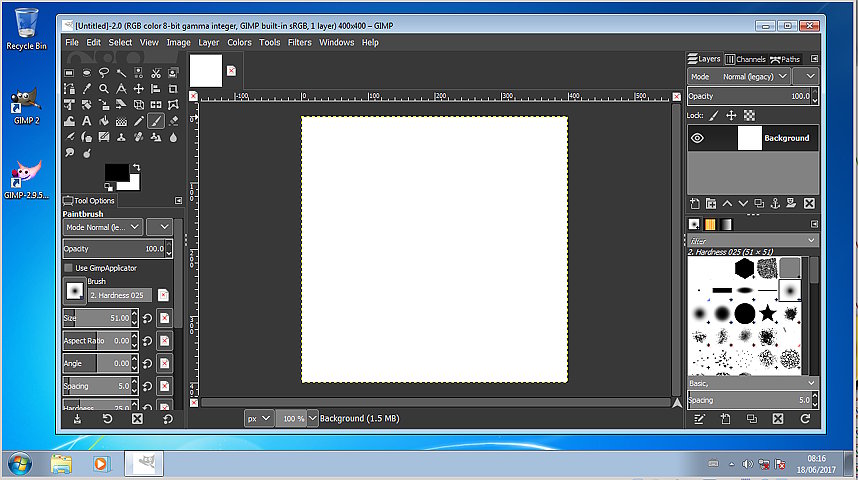
Task: Select the Text tool
Action: 86,121
